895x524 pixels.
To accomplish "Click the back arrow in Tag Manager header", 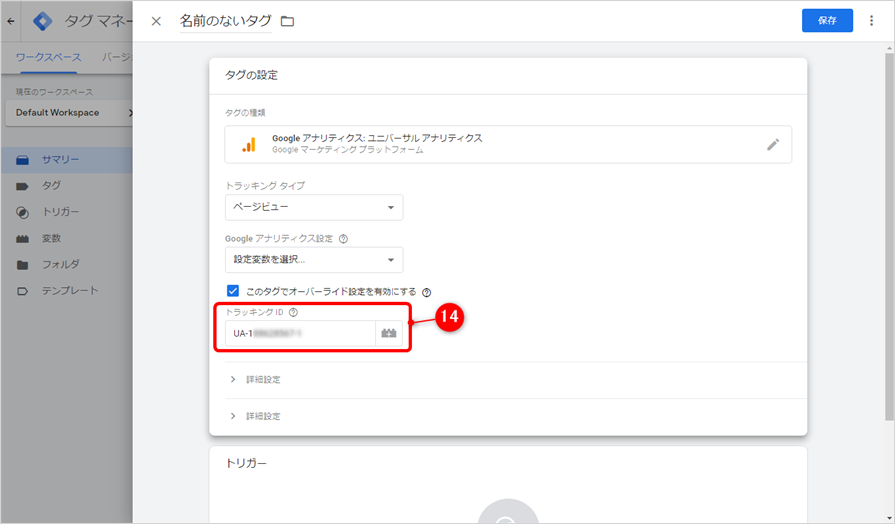I will (x=11, y=21).
